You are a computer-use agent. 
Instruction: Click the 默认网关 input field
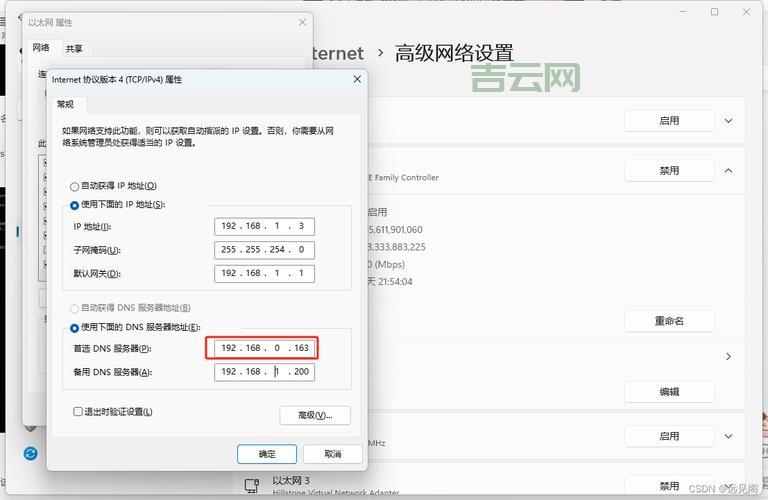coord(264,273)
